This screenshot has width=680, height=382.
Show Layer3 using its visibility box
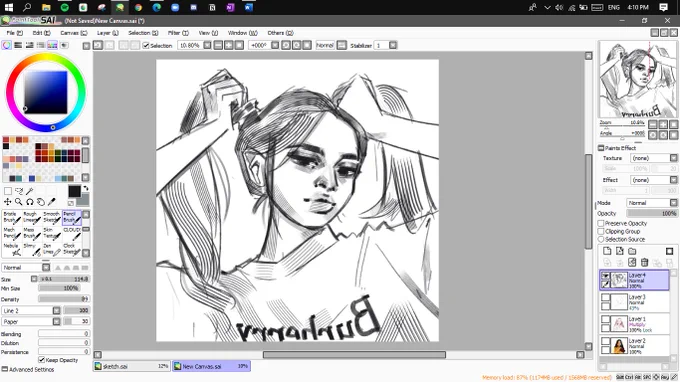point(605,298)
